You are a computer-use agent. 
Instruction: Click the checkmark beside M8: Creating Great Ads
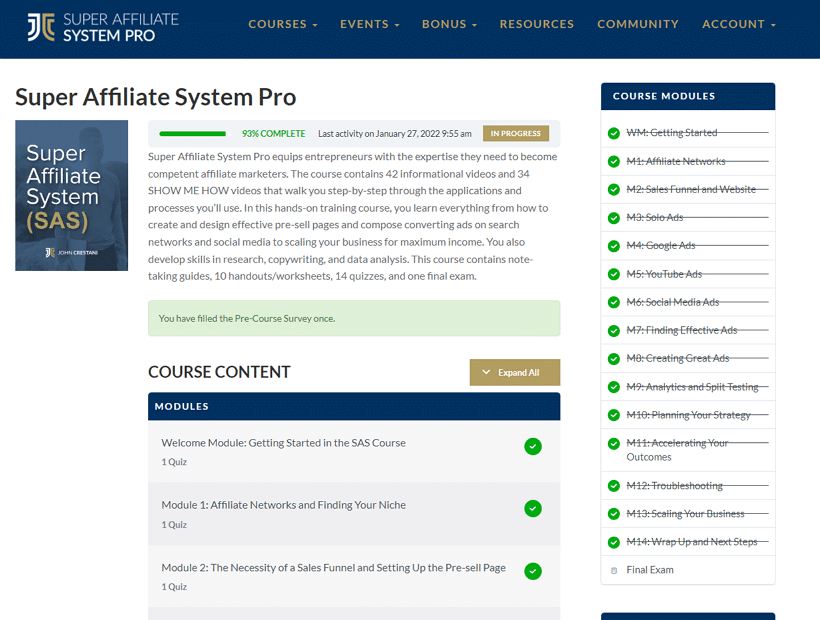(614, 359)
